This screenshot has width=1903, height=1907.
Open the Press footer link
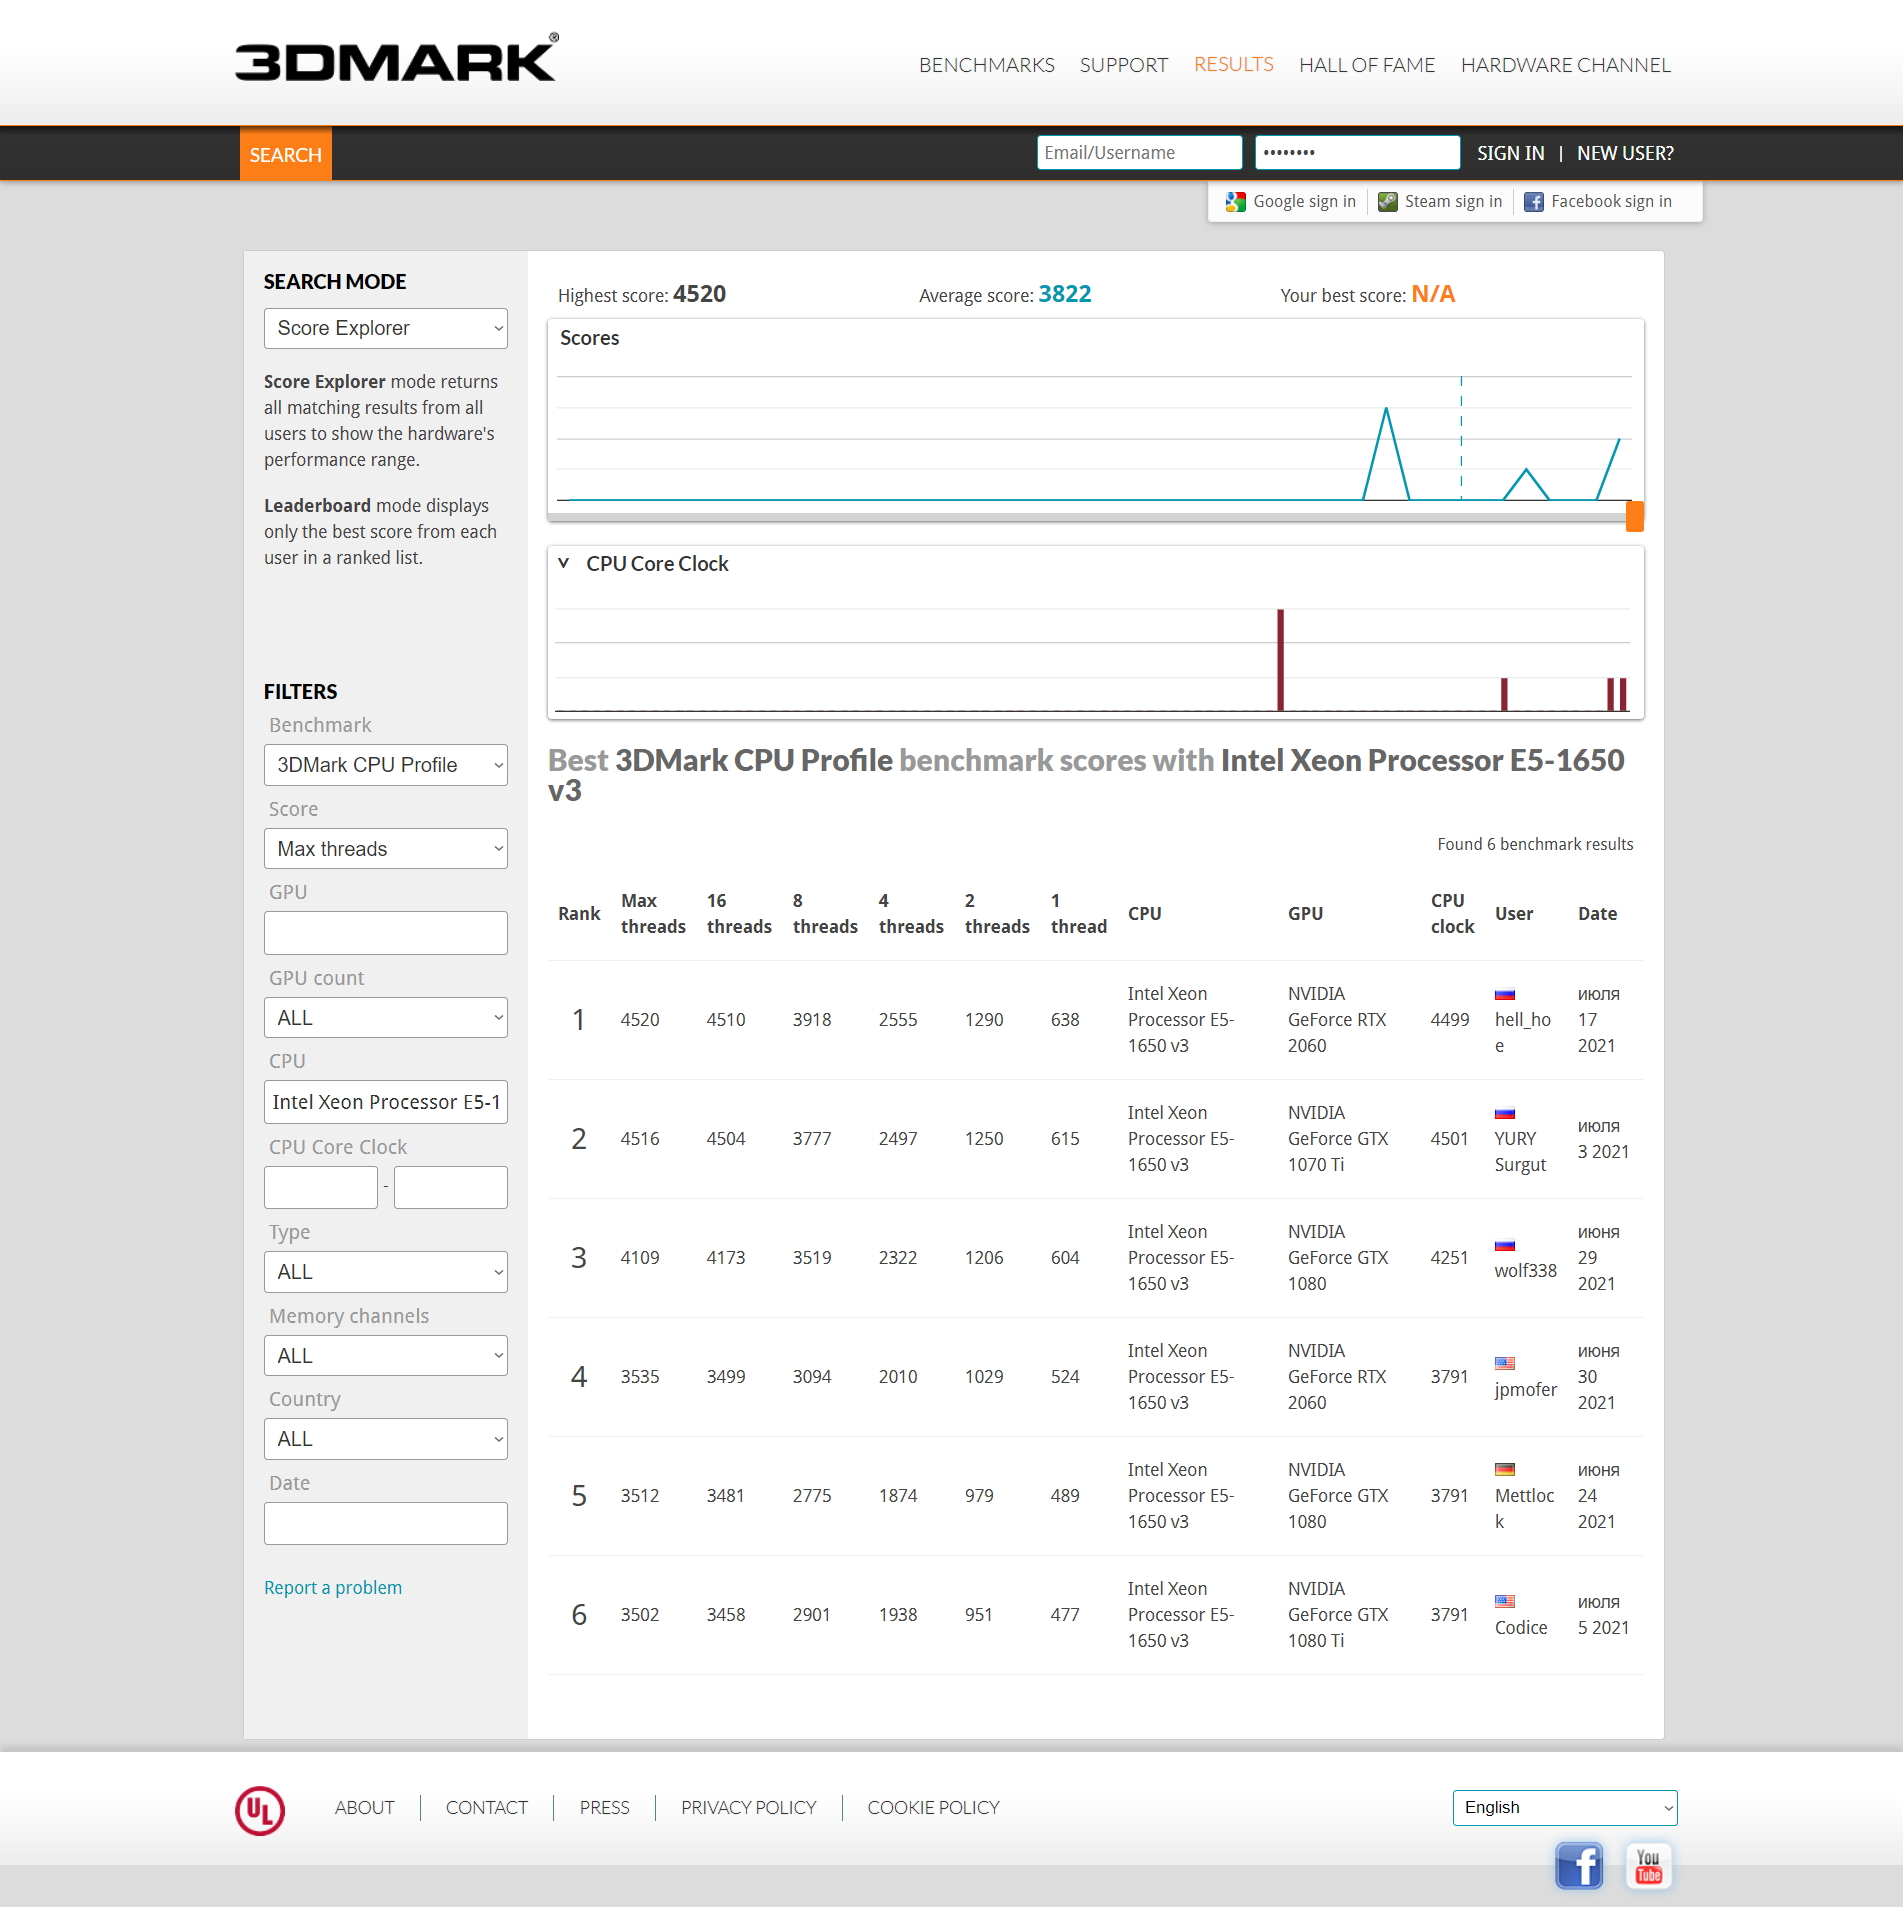tap(605, 1808)
